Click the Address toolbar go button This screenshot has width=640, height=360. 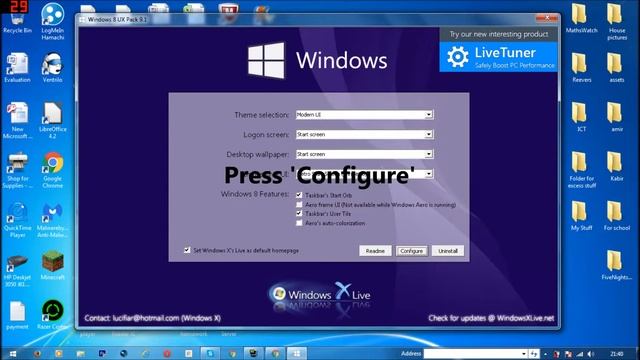click(x=534, y=353)
